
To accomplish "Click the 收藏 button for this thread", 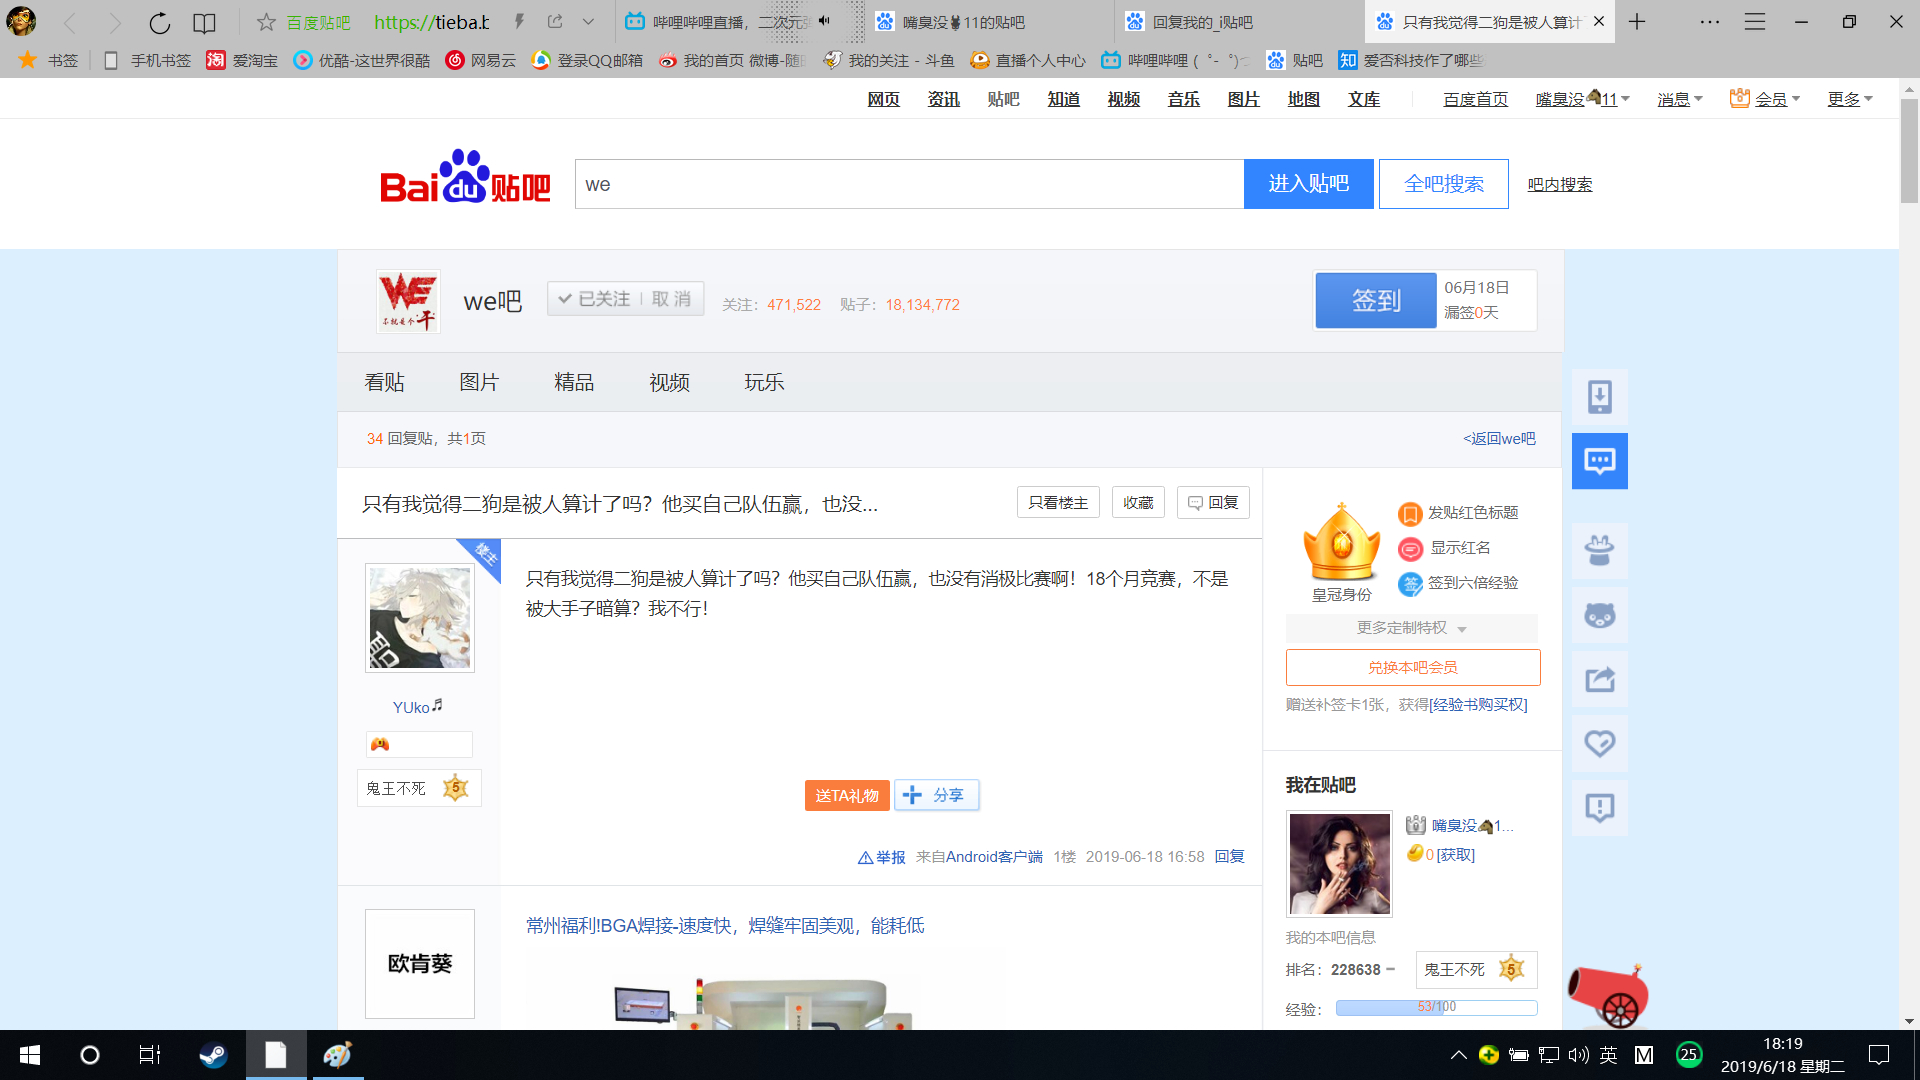I will tap(1138, 502).
